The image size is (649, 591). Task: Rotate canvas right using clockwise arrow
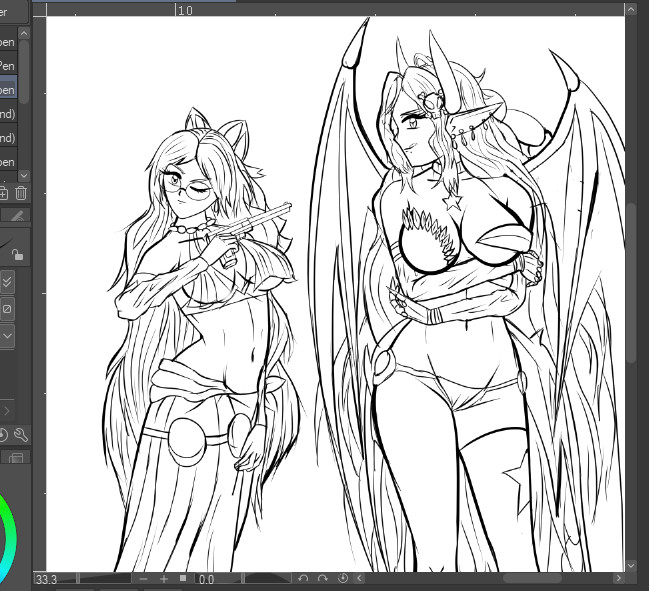point(323,579)
